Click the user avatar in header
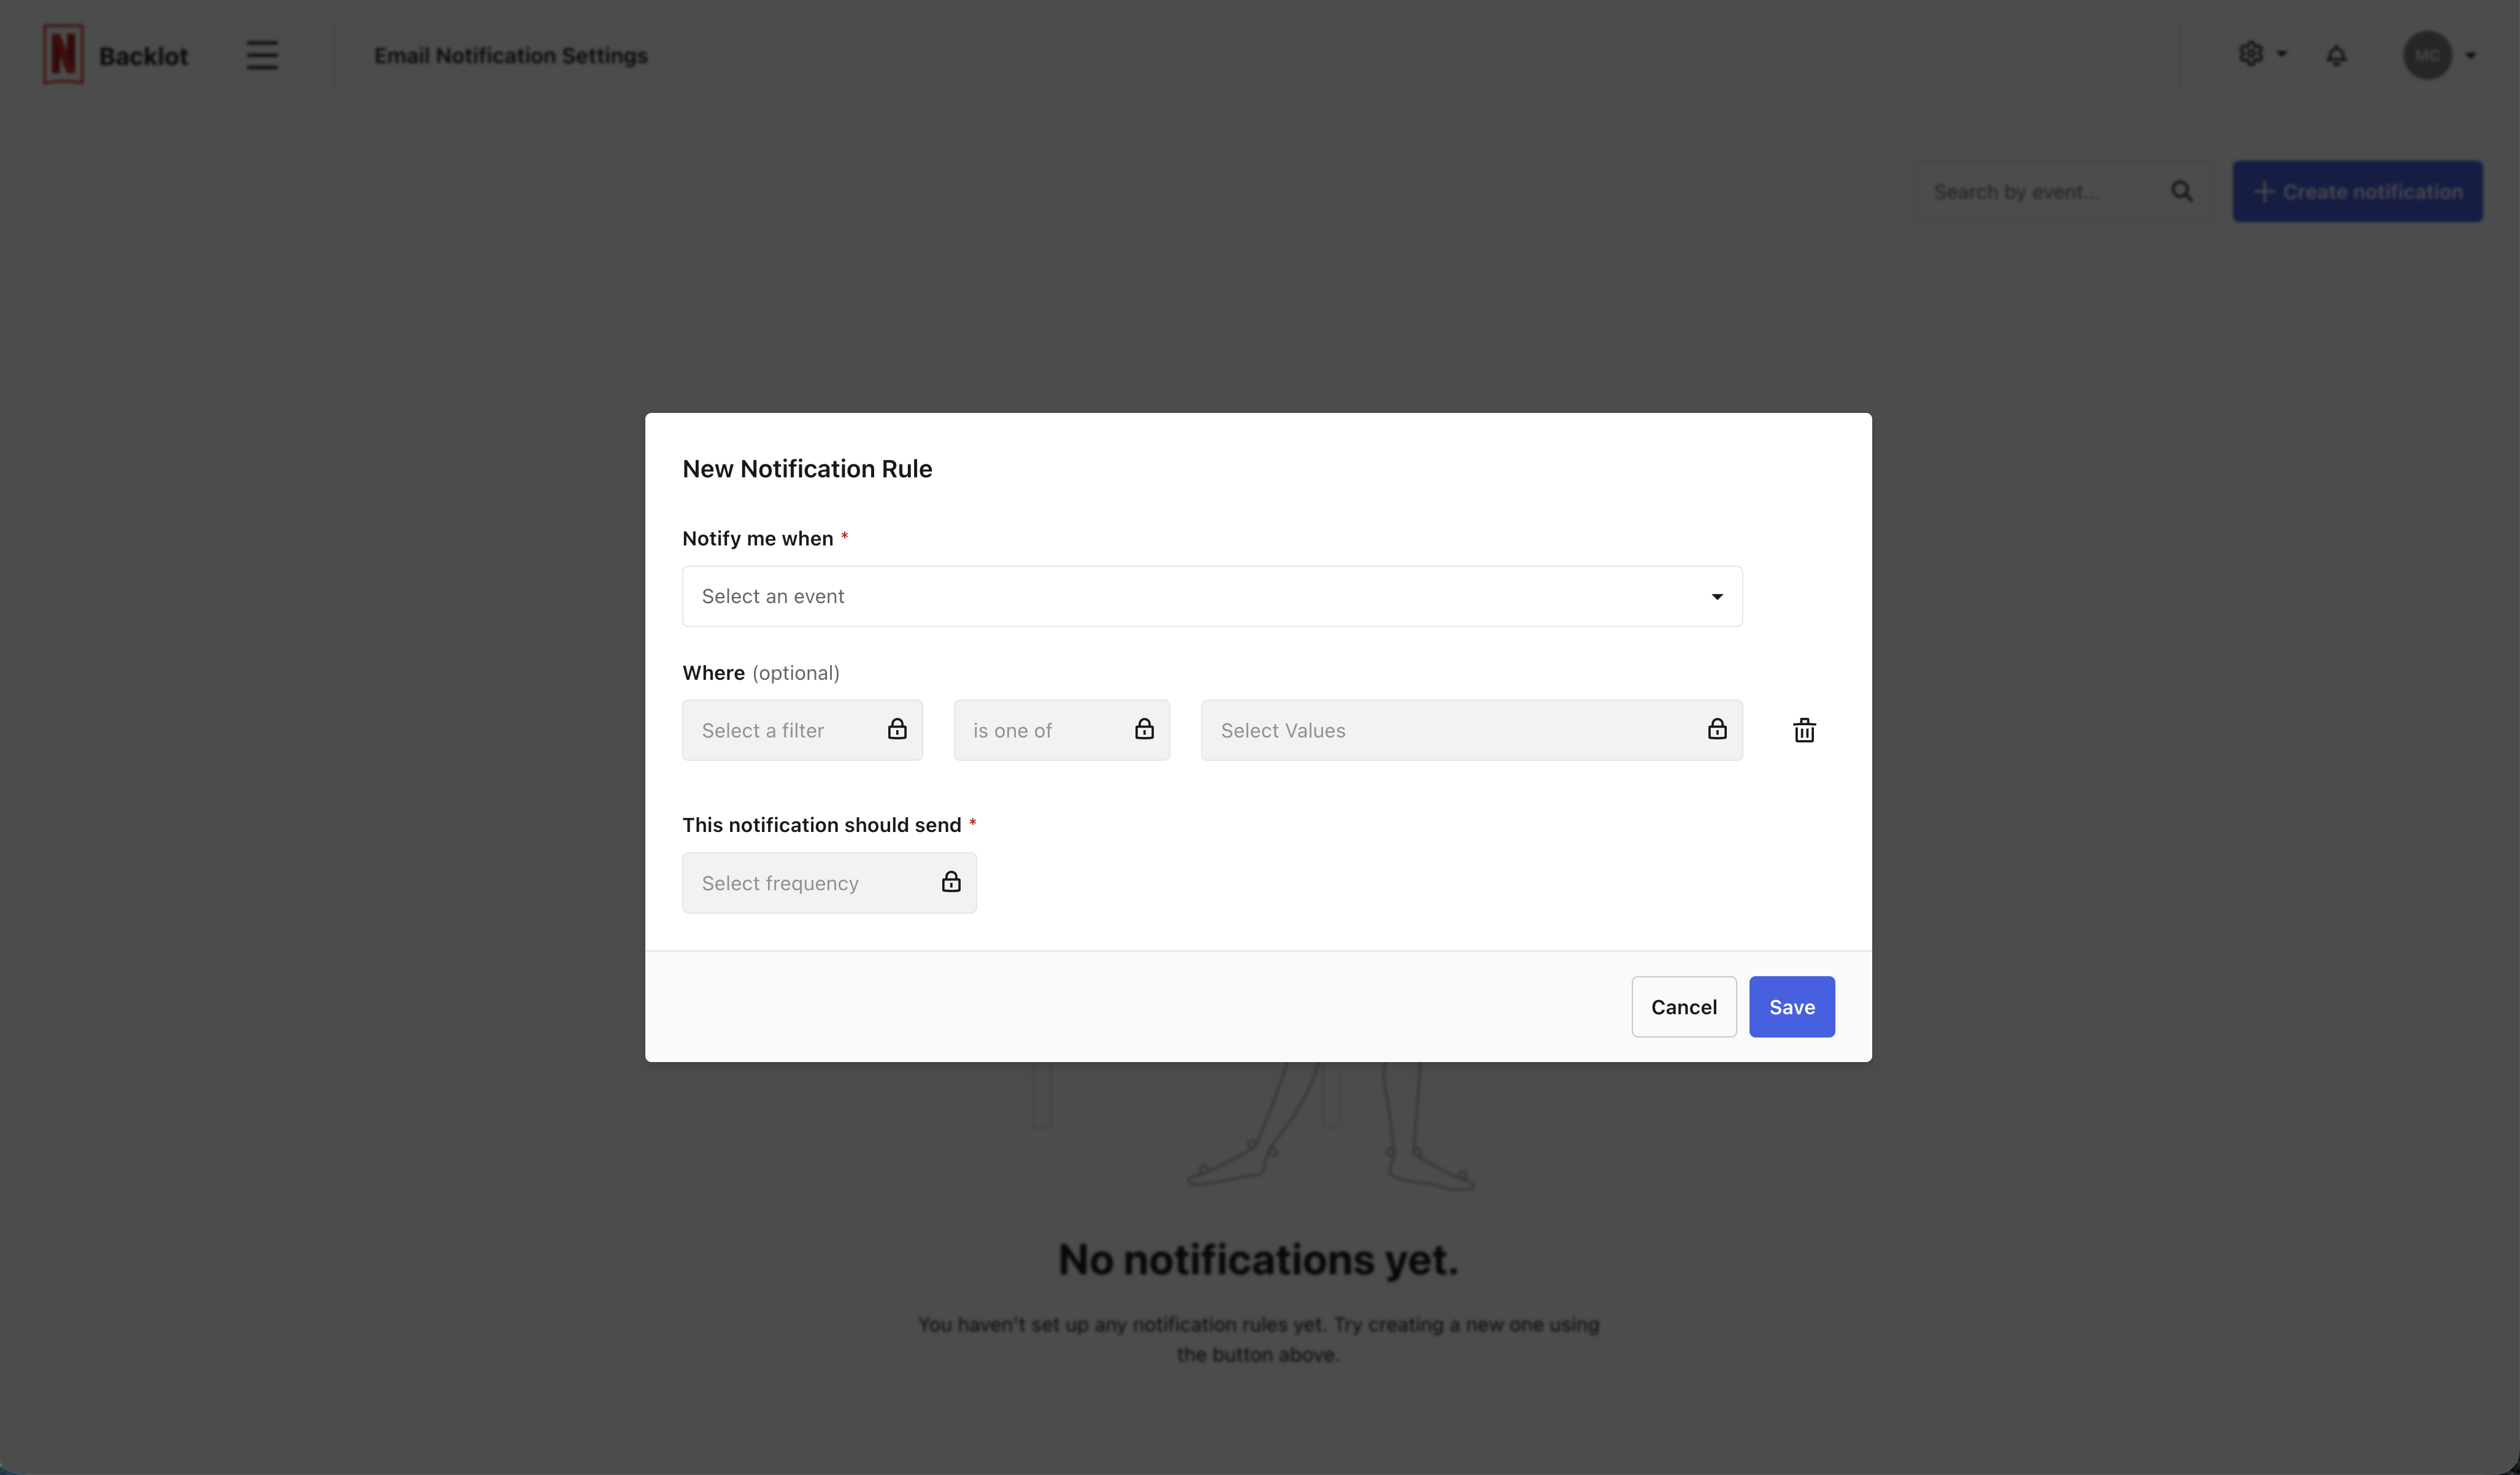Image resolution: width=2520 pixels, height=1475 pixels. coord(2427,55)
